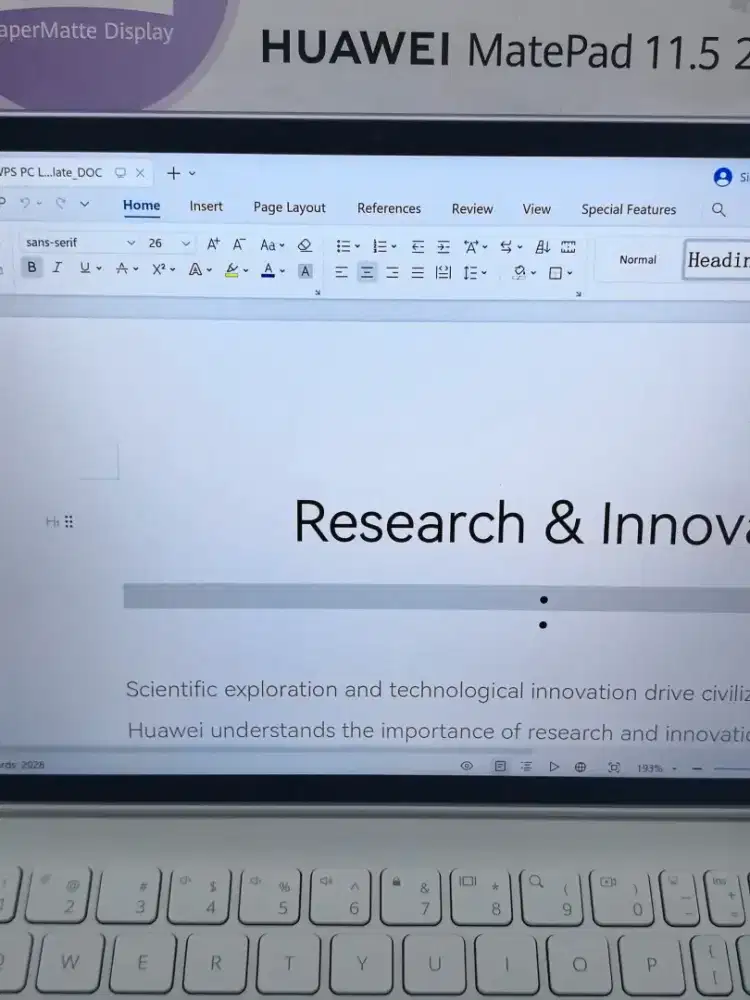Decrease font size with A- icon
The image size is (750, 1000).
239,244
